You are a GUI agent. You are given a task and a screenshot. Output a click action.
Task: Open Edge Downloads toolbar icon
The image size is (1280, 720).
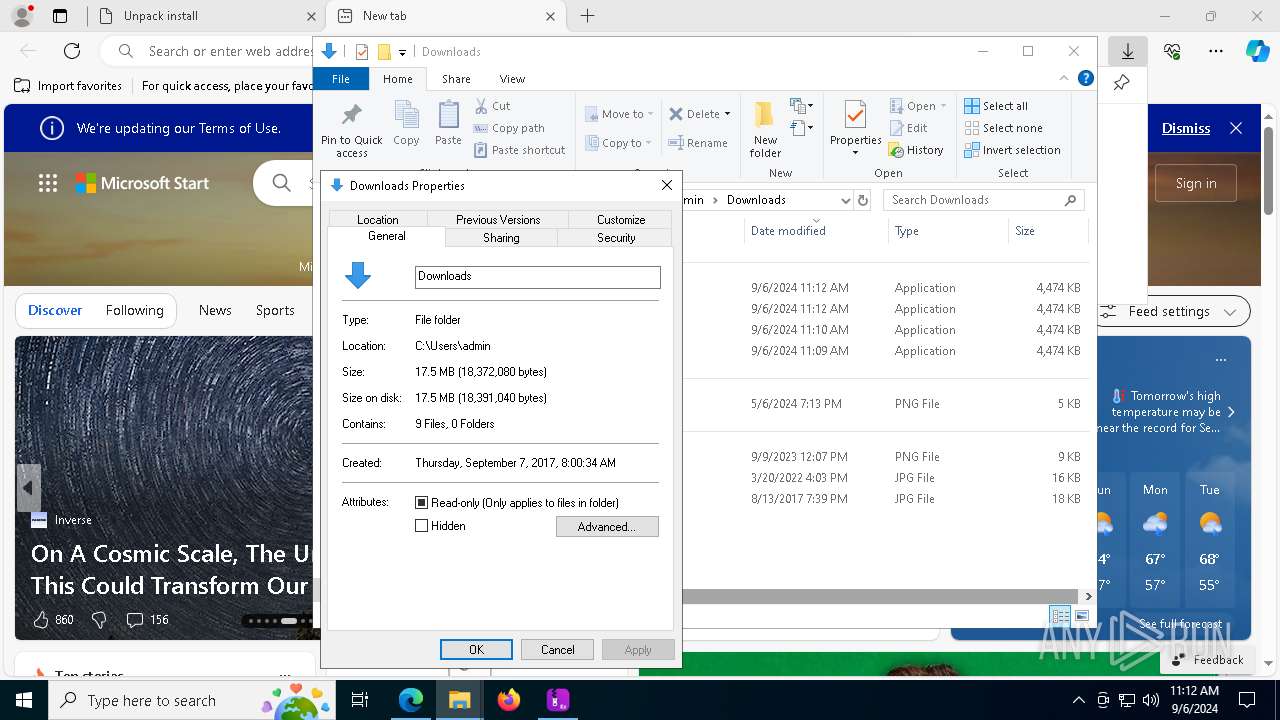click(1127, 51)
